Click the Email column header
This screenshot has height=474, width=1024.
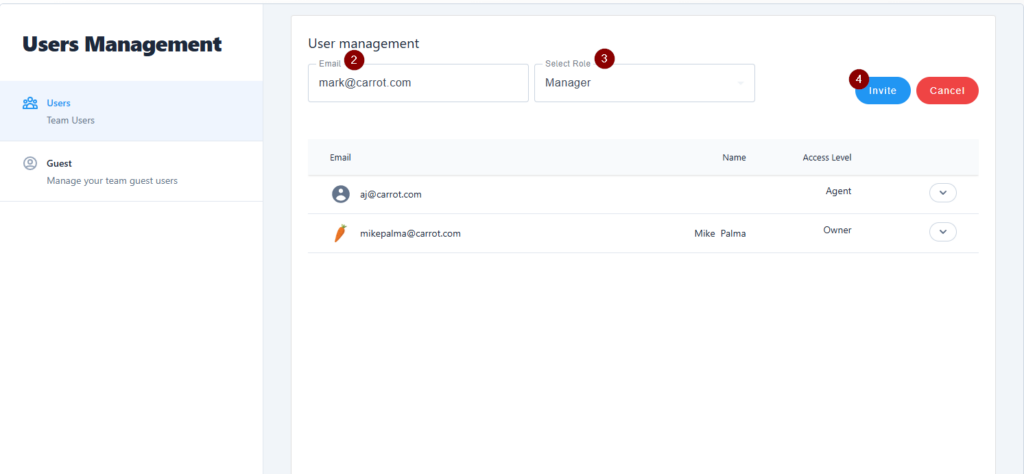(x=340, y=158)
